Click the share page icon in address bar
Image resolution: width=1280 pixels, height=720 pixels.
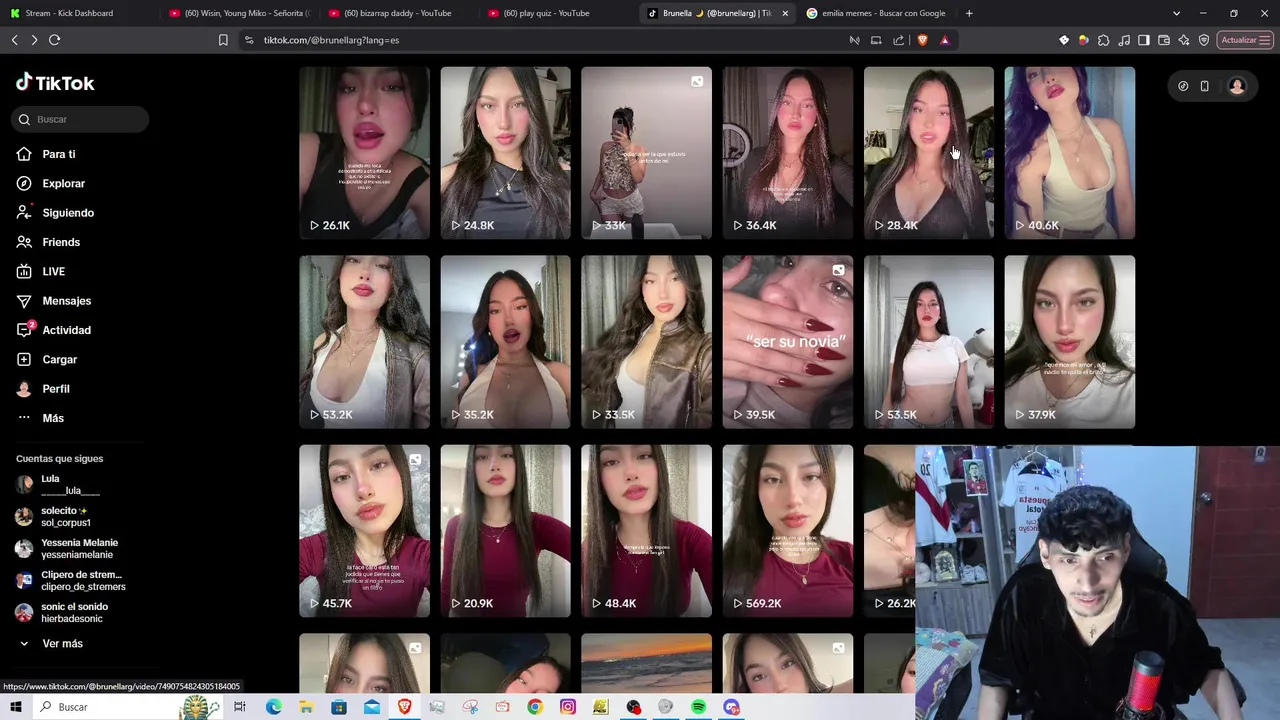898,40
